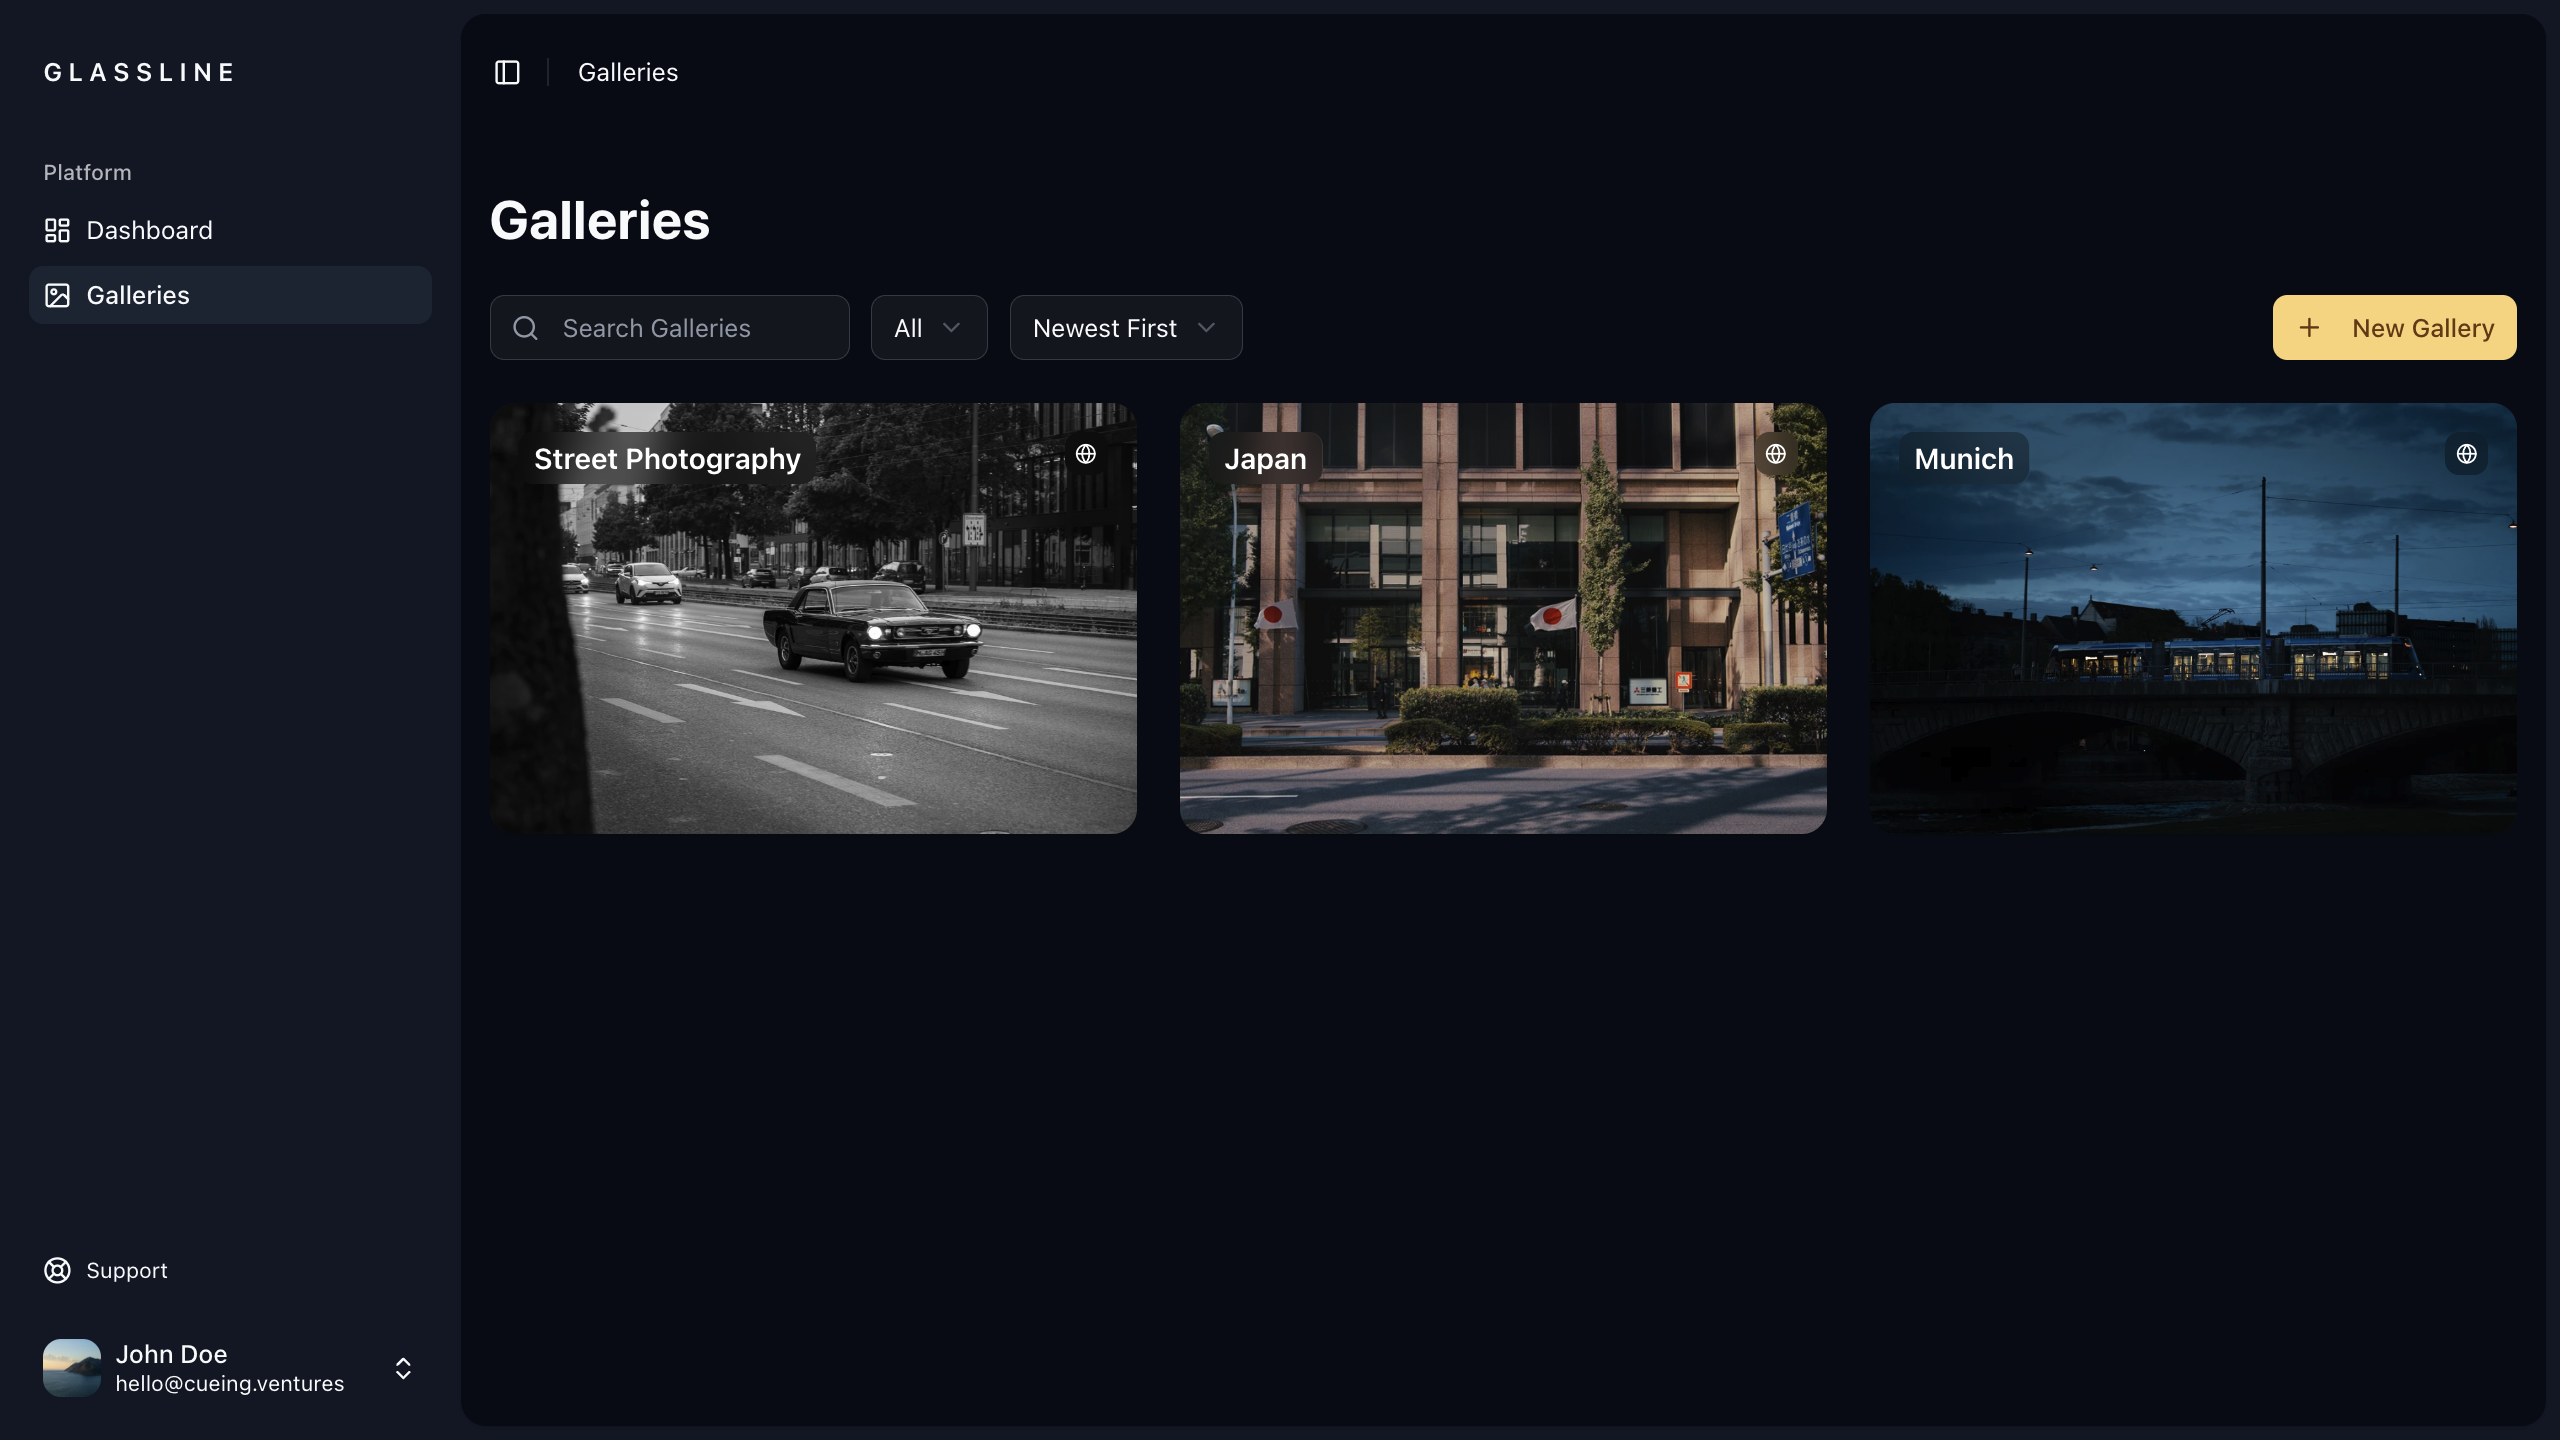This screenshot has height=1440, width=2560.
Task: Toggle public visibility on the Munich gallery
Action: (x=2466, y=454)
